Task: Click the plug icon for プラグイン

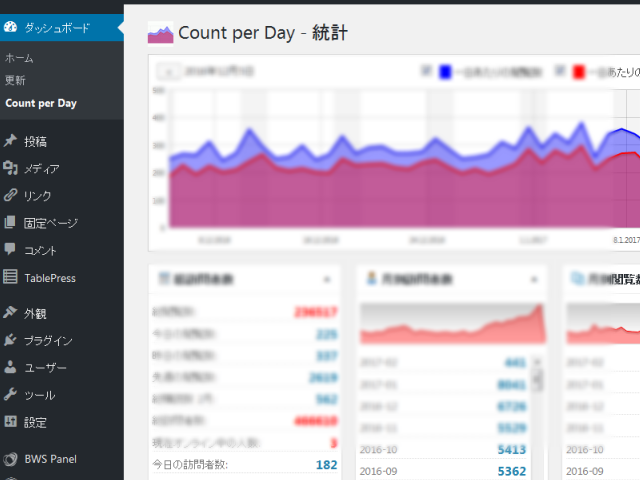Action: pyautogui.click(x=10, y=340)
